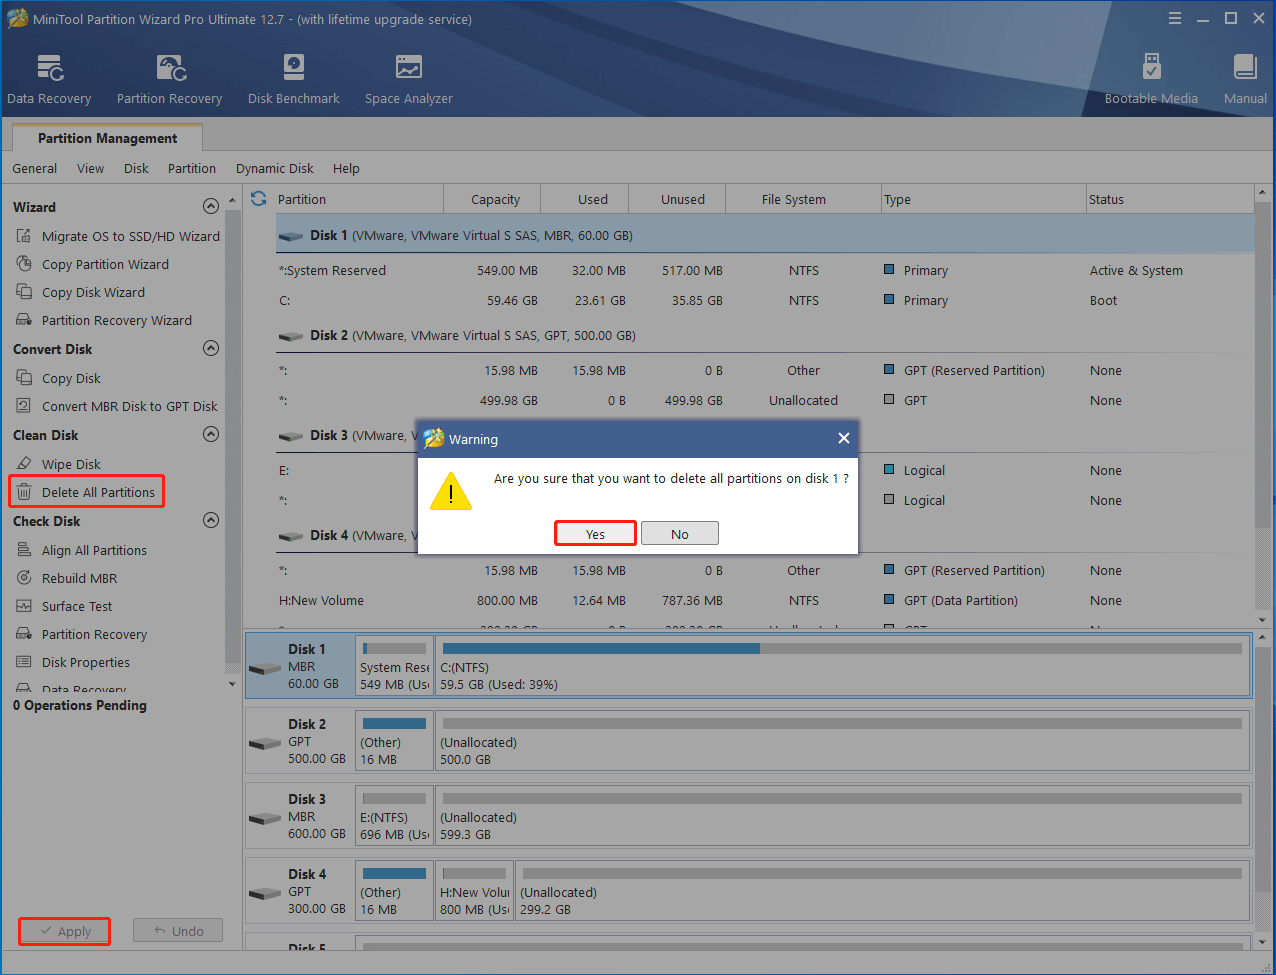
Task: Open Bootable Media builder
Action: coord(1151,80)
